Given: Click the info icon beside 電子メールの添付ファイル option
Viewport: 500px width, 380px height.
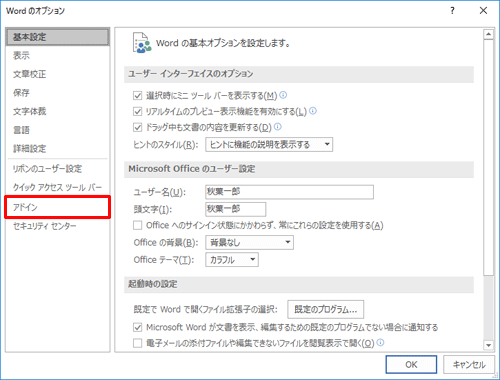Looking at the screenshot, I should [x=380, y=342].
